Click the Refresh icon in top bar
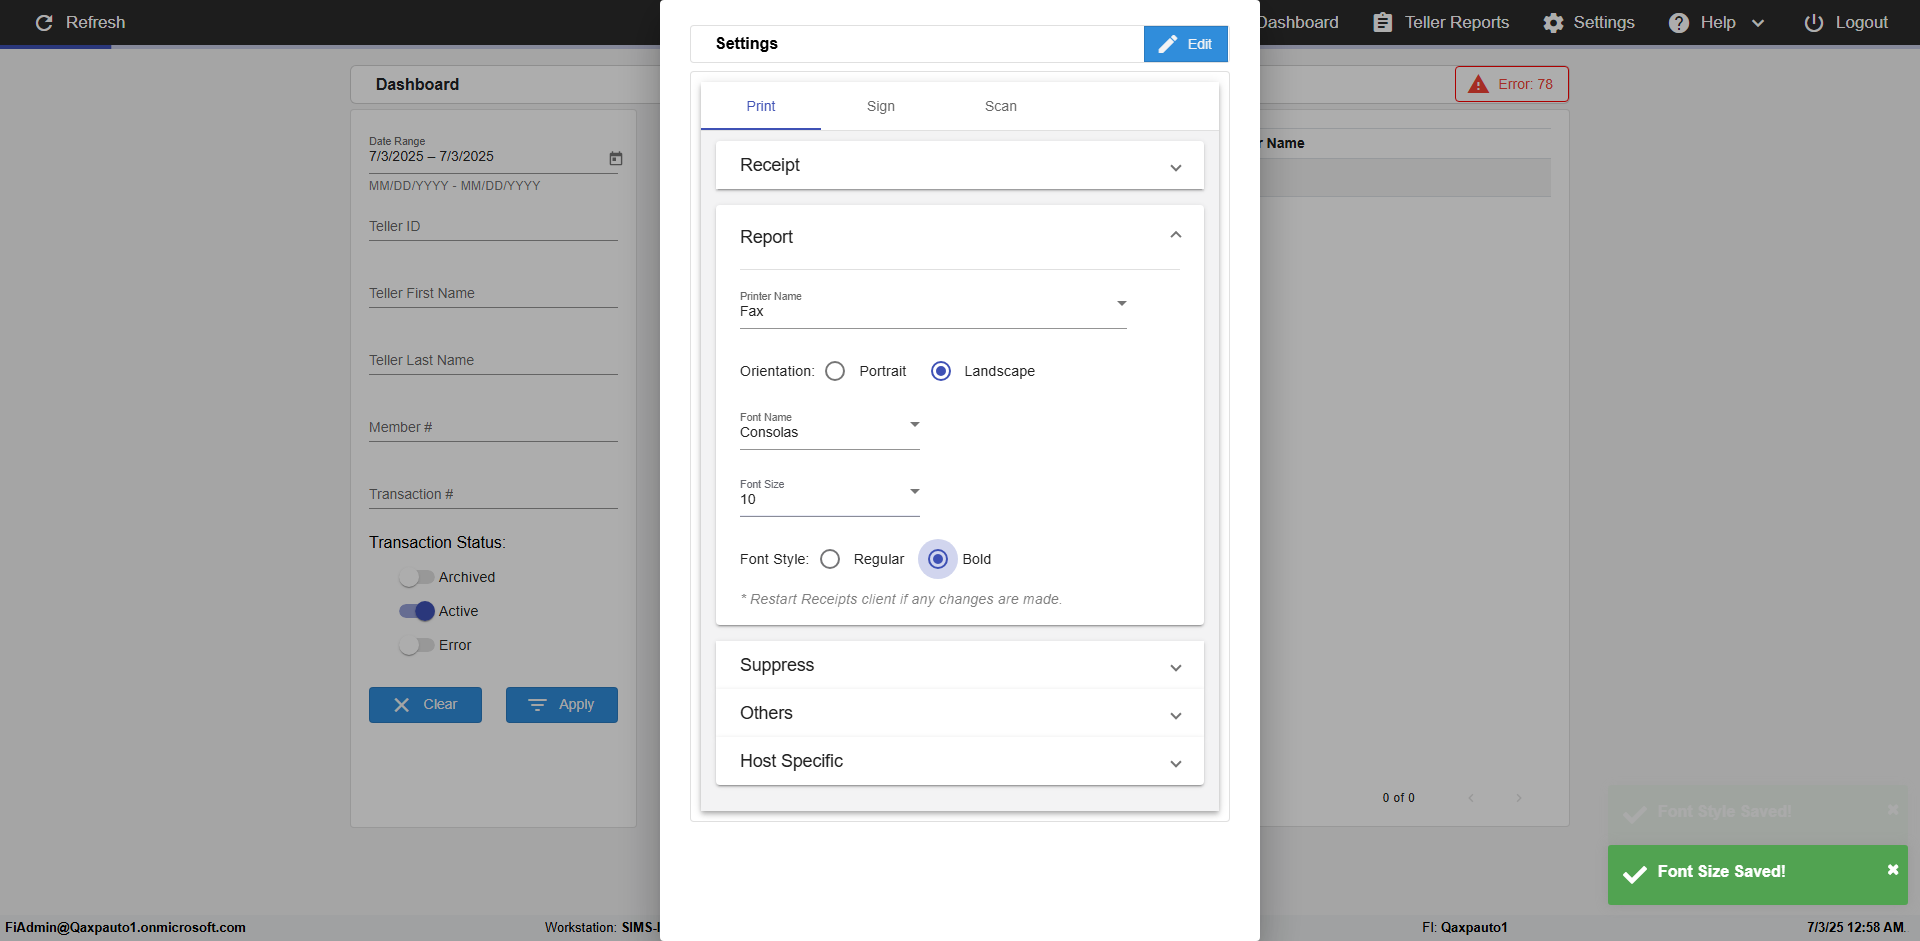 pos(44,22)
